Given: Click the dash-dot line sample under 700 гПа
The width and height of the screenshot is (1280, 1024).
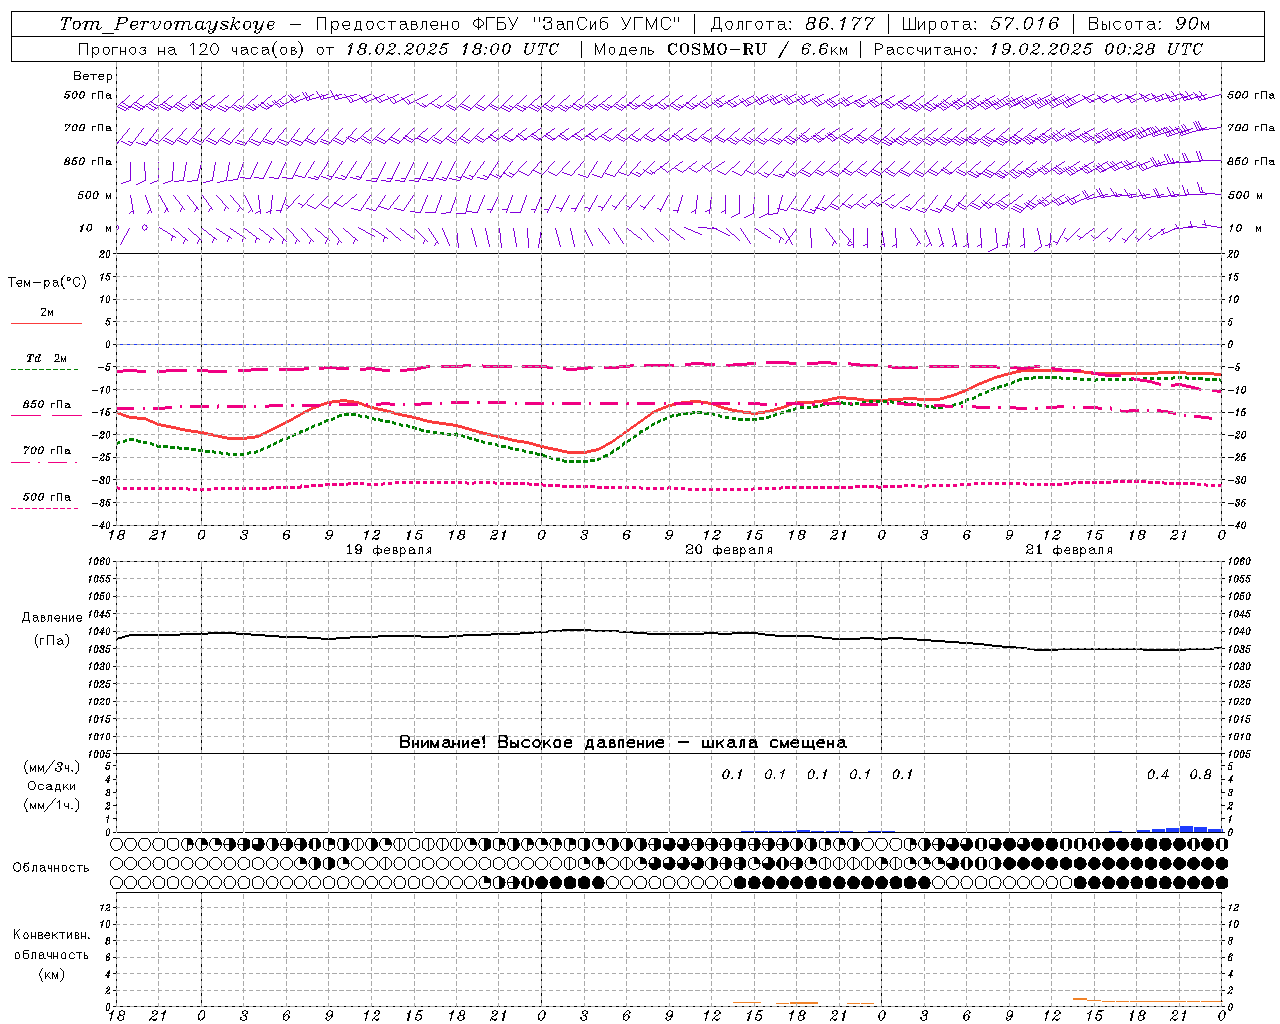Looking at the screenshot, I should 45,462.
